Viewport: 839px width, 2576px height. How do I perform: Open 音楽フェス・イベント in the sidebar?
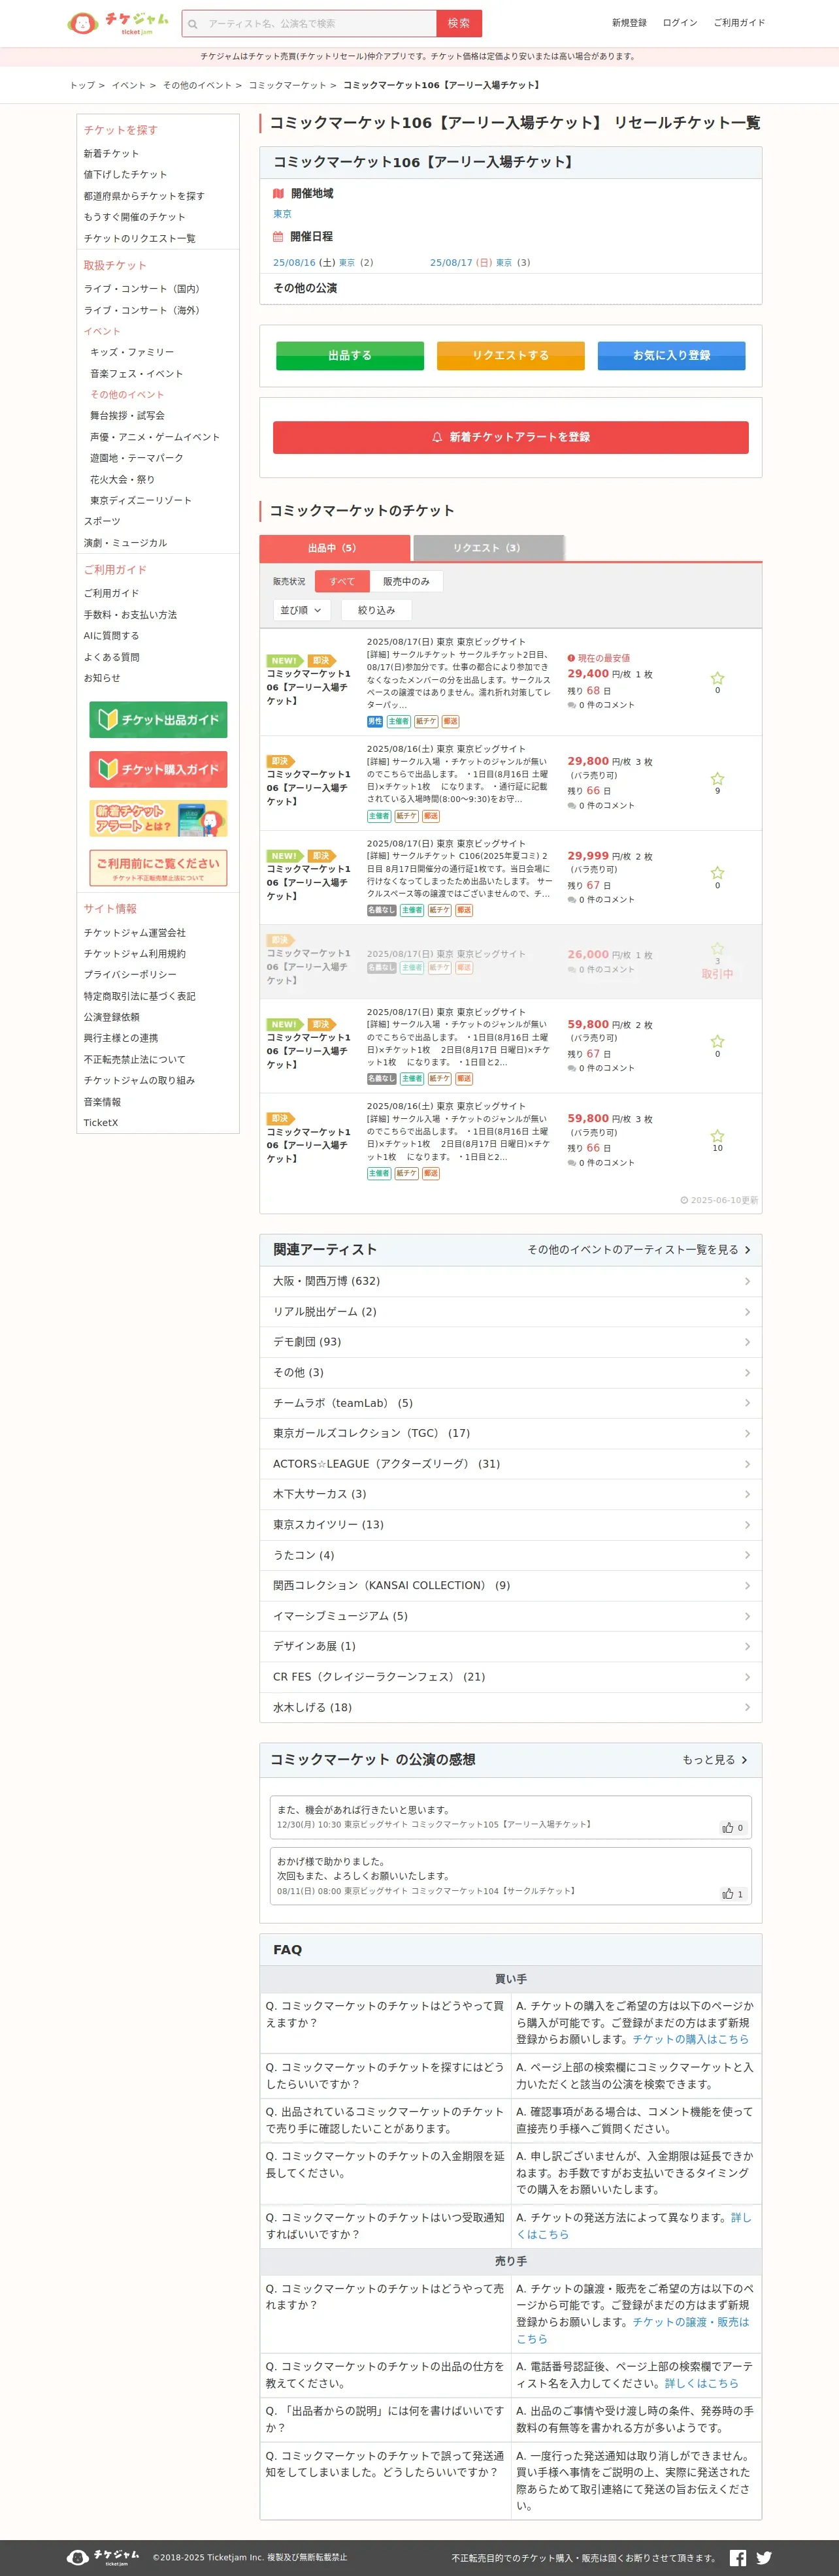tap(136, 373)
